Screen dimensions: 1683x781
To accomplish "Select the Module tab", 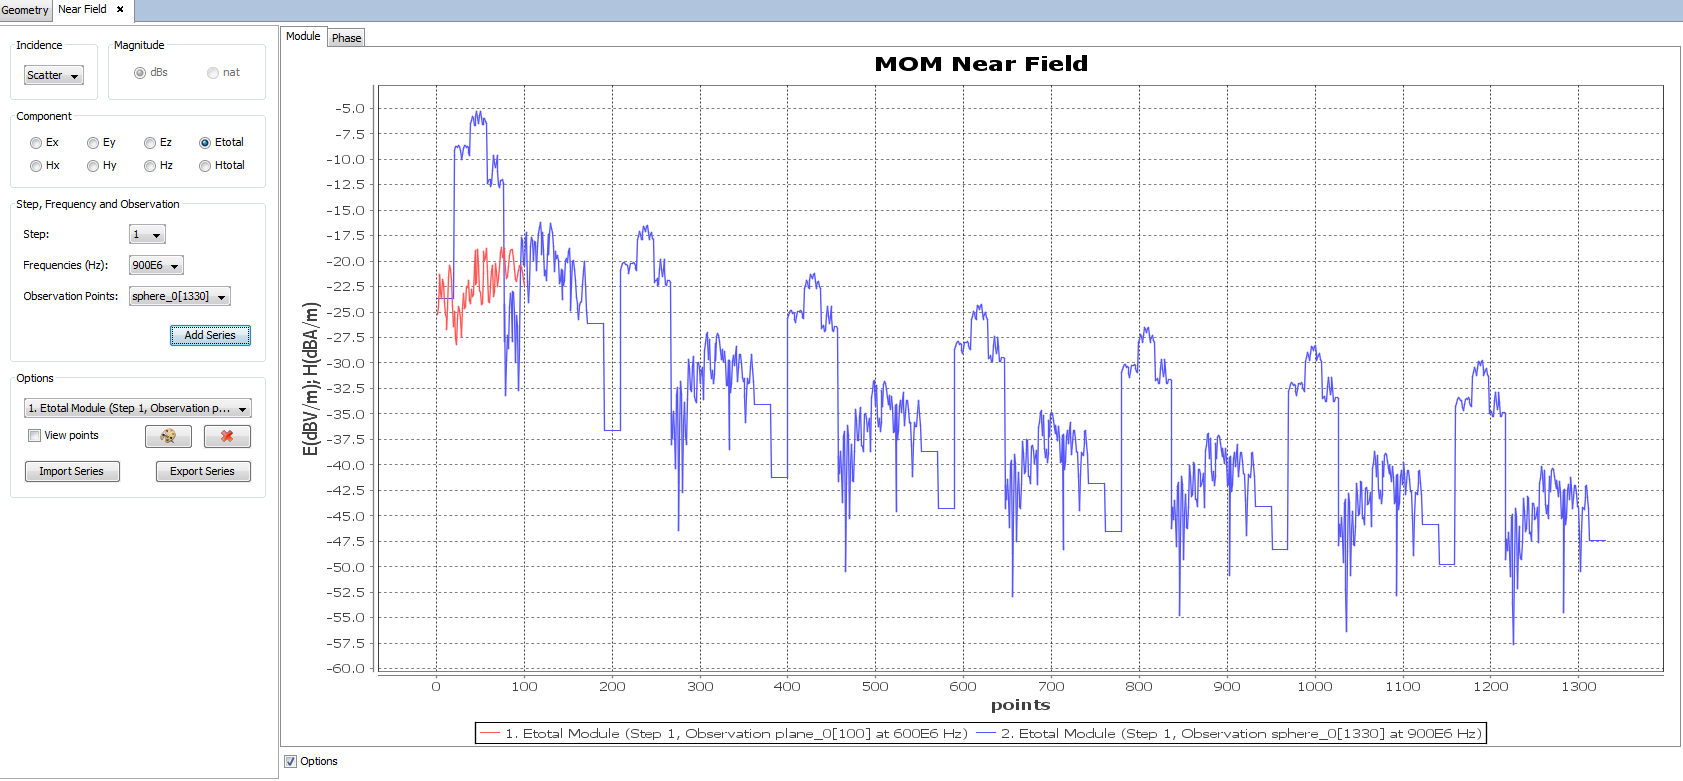I will (303, 36).
